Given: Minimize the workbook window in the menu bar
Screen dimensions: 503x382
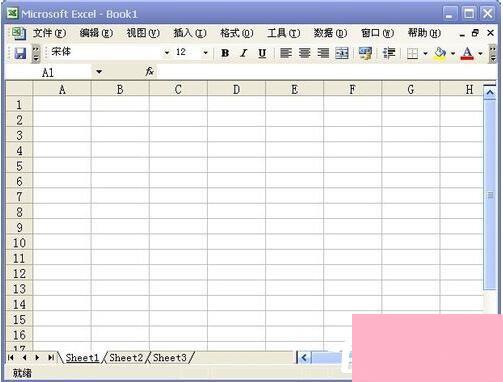Looking at the screenshot, I should pyautogui.click(x=462, y=34).
